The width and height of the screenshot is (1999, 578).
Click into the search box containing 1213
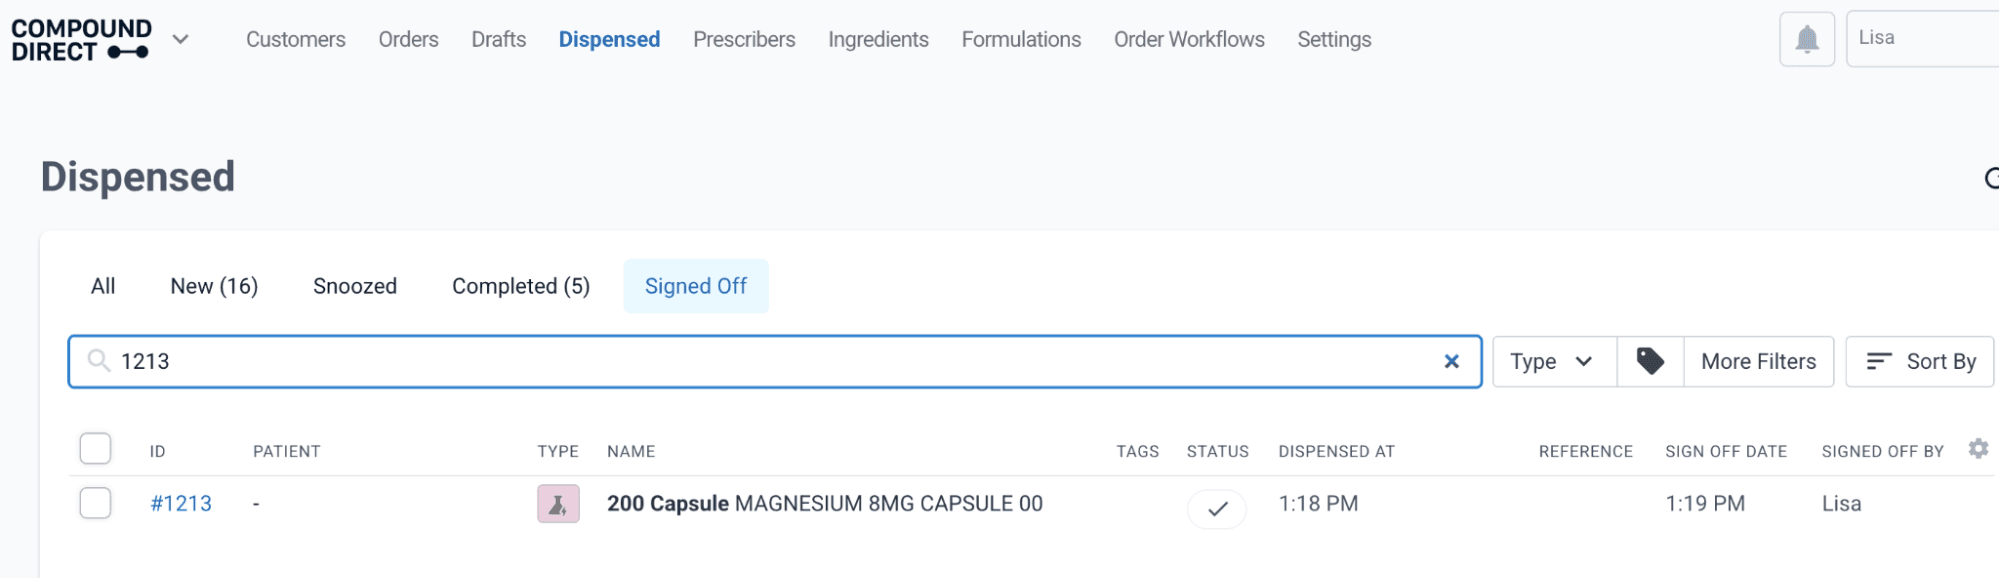pyautogui.click(x=774, y=361)
